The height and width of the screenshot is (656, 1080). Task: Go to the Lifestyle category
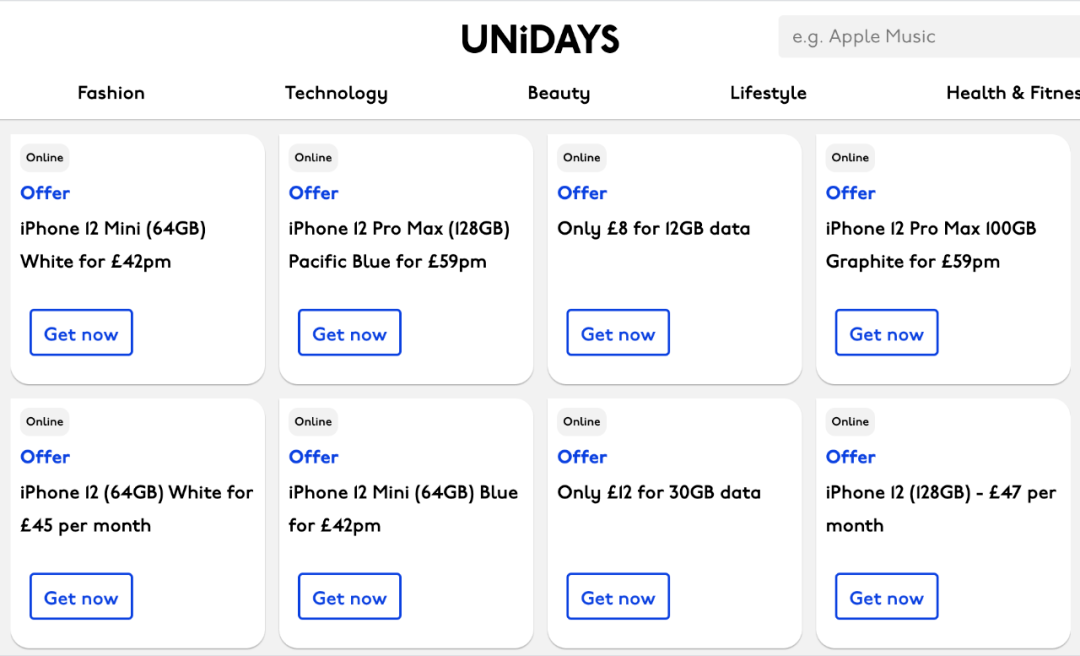pyautogui.click(x=768, y=93)
